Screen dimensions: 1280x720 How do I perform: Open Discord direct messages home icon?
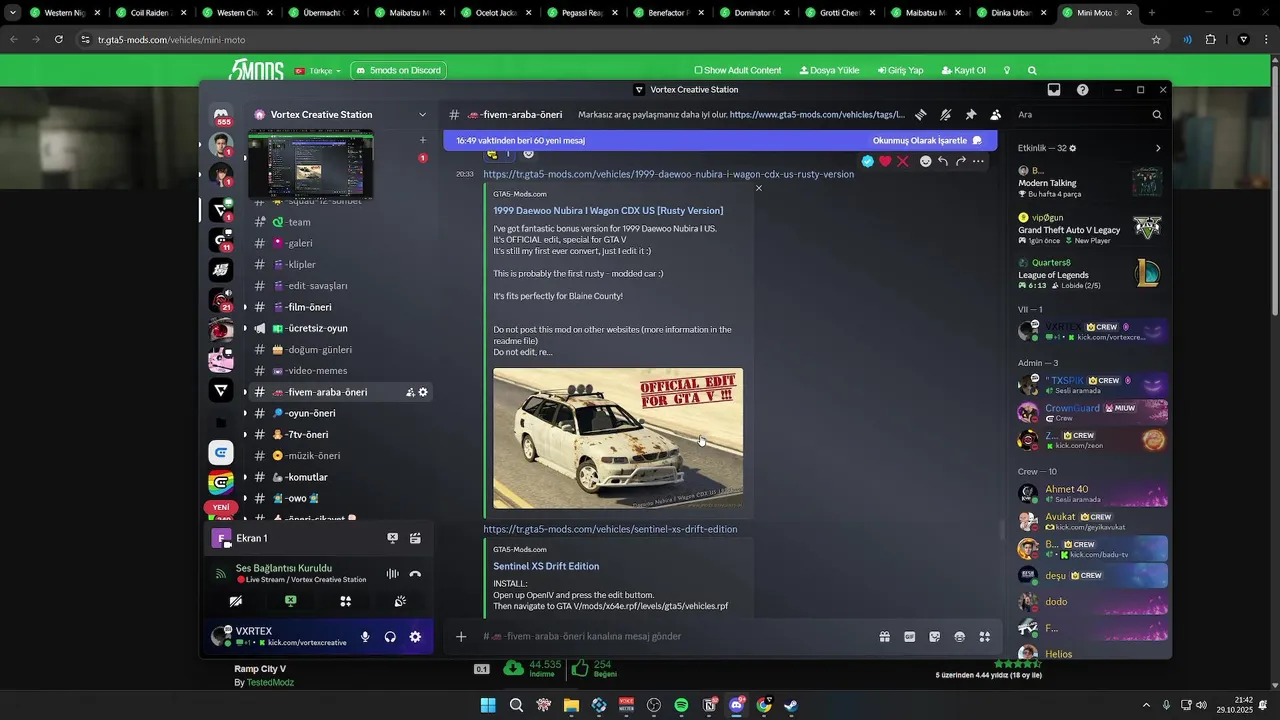click(221, 115)
